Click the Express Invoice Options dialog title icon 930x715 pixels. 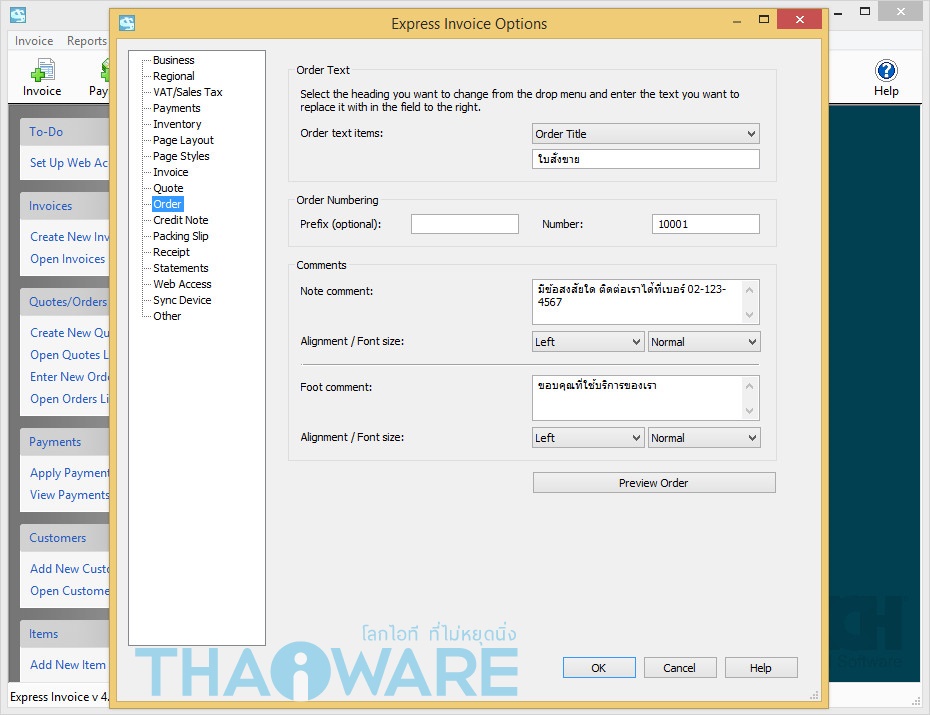coord(127,24)
